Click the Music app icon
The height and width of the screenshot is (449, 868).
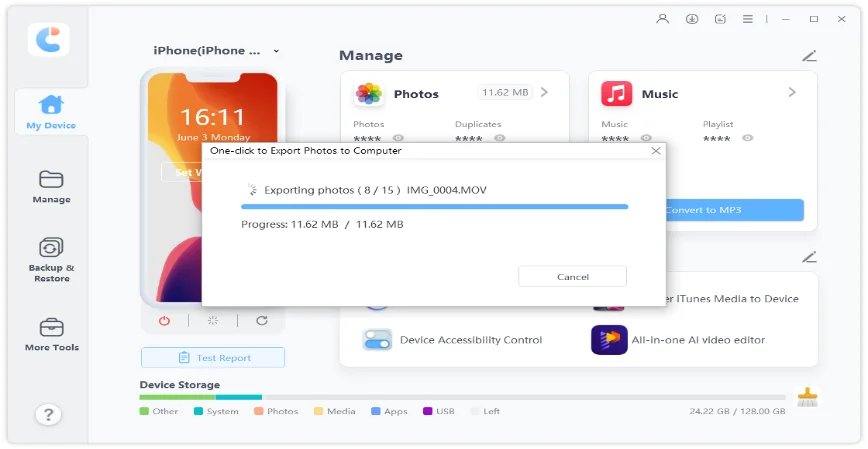pos(616,94)
